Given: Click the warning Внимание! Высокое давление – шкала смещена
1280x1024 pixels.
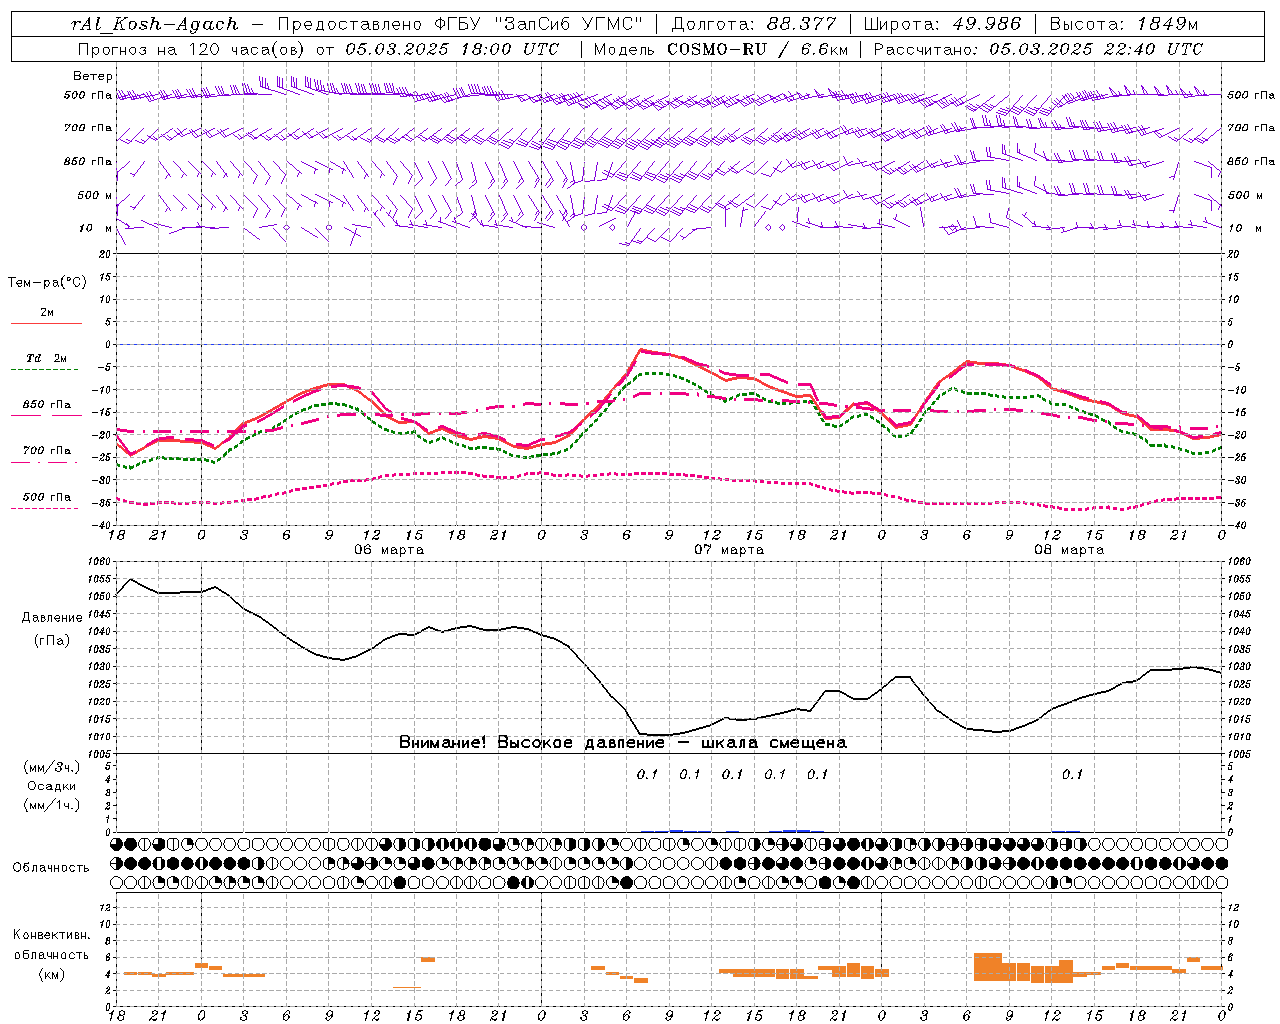Looking at the screenshot, I should (x=623, y=743).
